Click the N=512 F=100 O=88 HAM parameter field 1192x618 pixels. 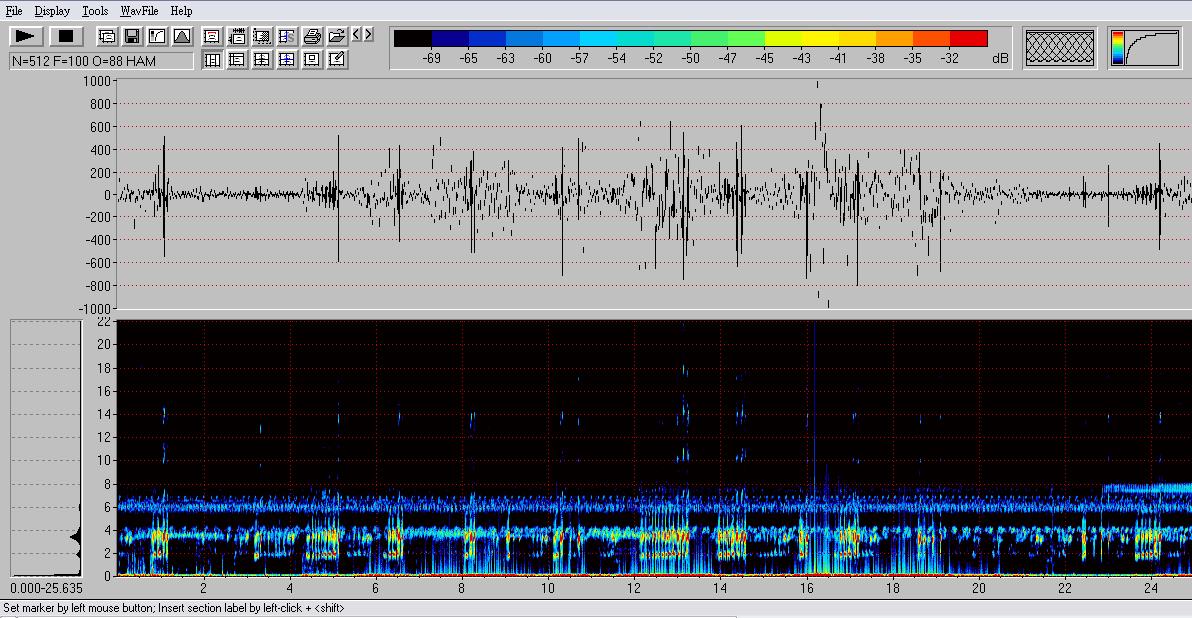(101, 61)
